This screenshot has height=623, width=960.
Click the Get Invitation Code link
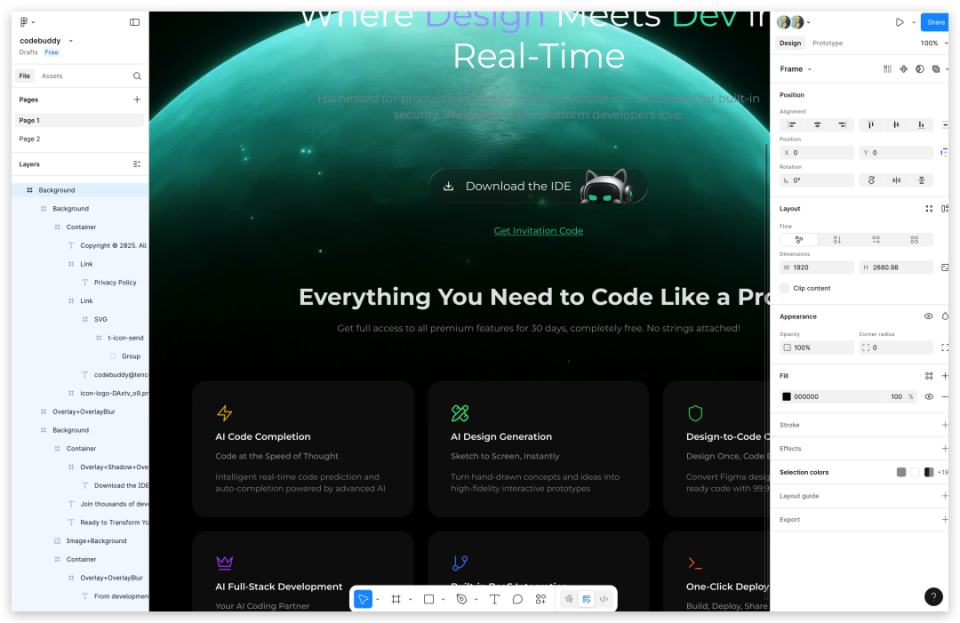(538, 231)
